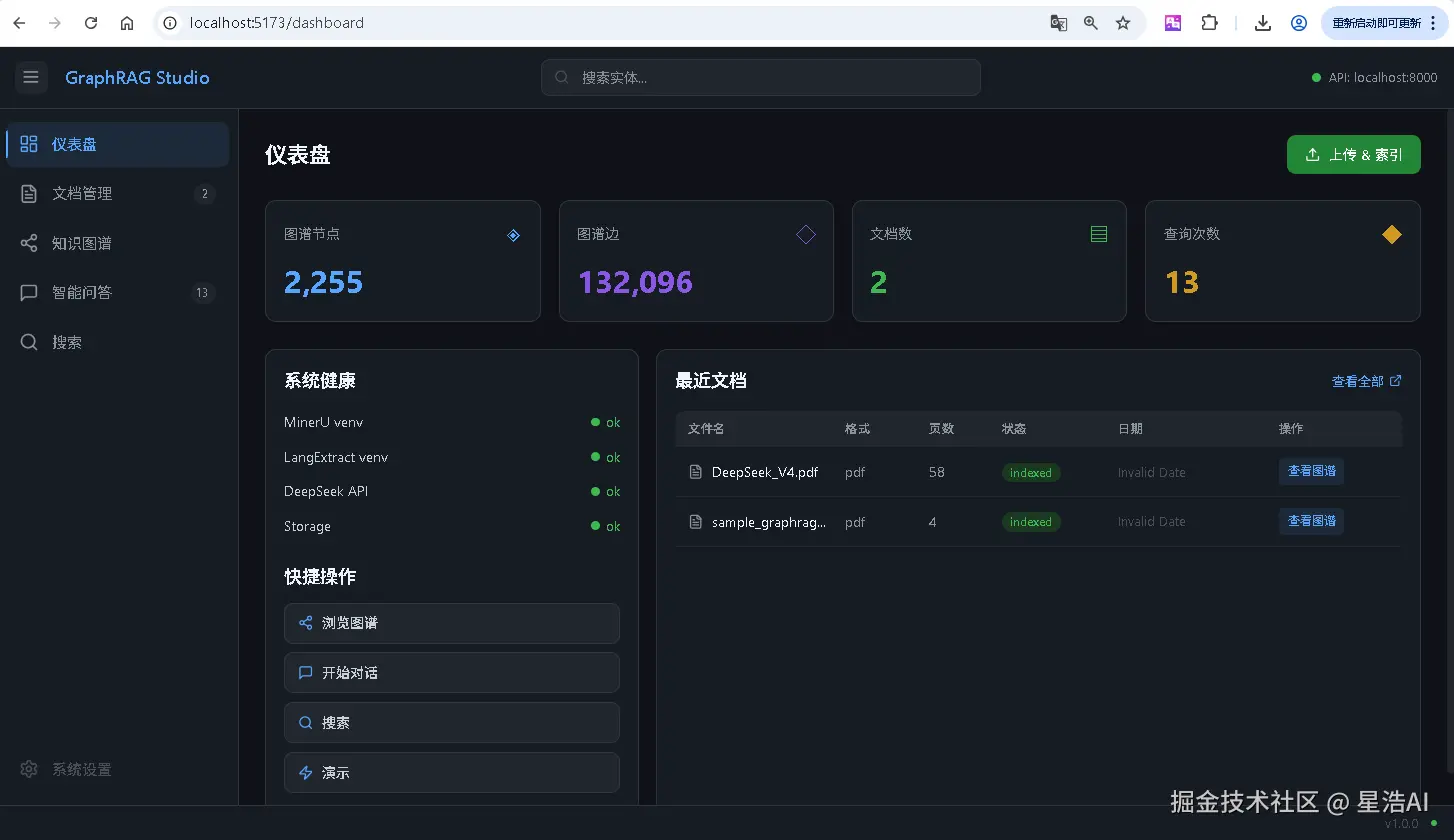Click the 系统设置 gear icon
Image resolution: width=1454 pixels, height=840 pixels.
[29, 769]
